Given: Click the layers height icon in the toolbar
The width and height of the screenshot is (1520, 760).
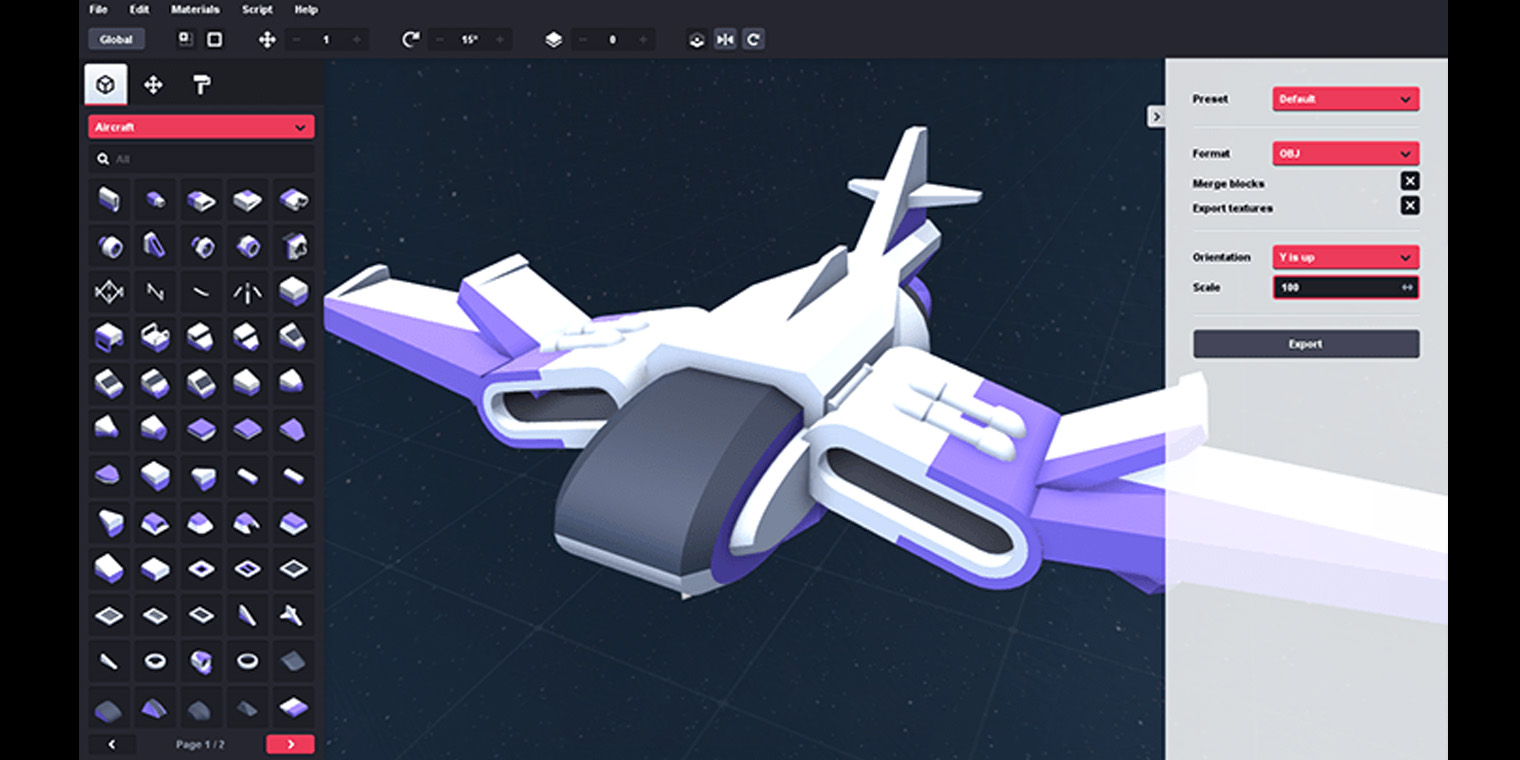Looking at the screenshot, I should coord(553,40).
